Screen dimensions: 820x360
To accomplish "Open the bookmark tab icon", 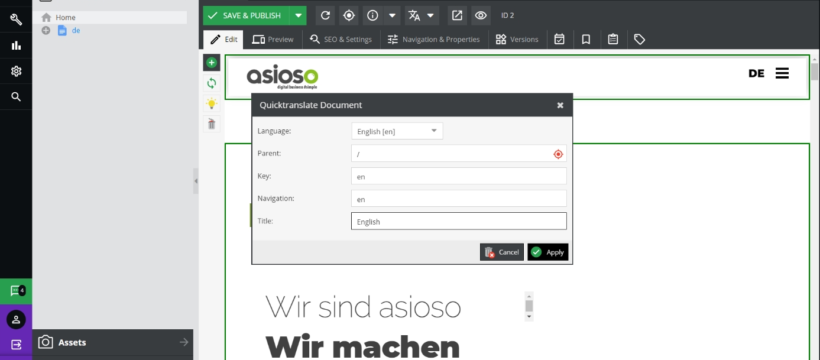I will click(586, 39).
